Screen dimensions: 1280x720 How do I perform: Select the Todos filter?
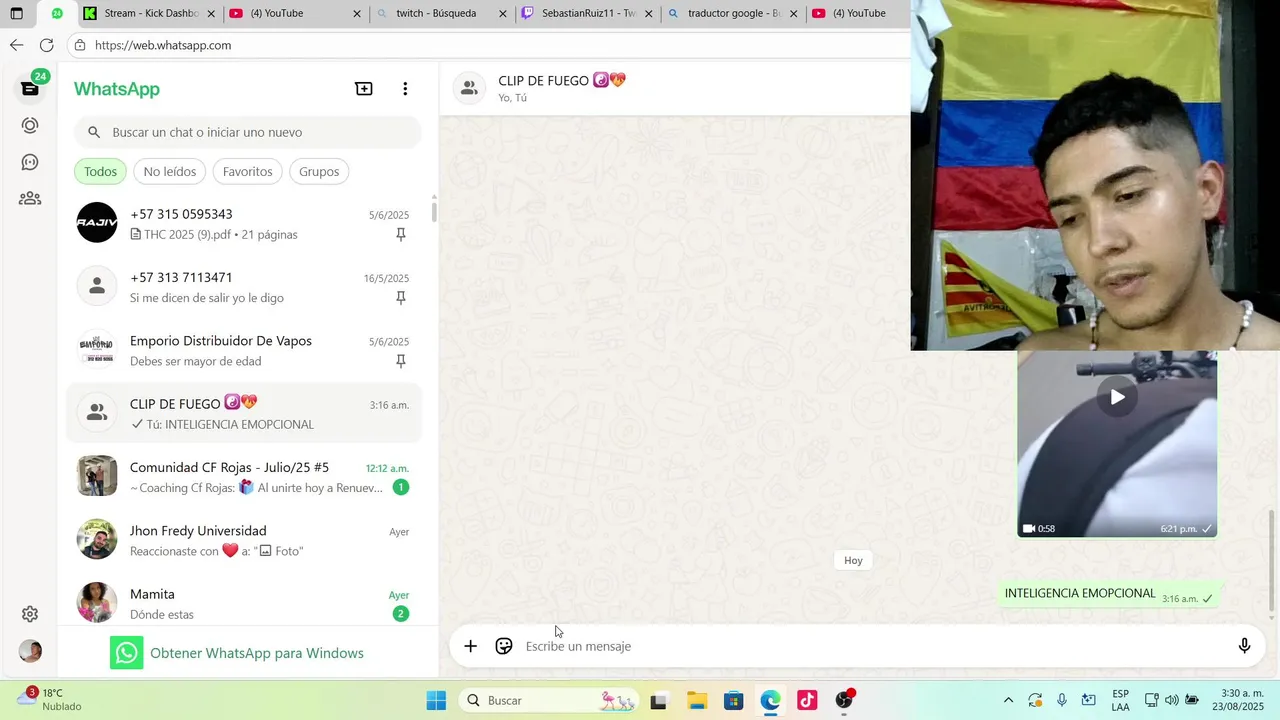(100, 171)
